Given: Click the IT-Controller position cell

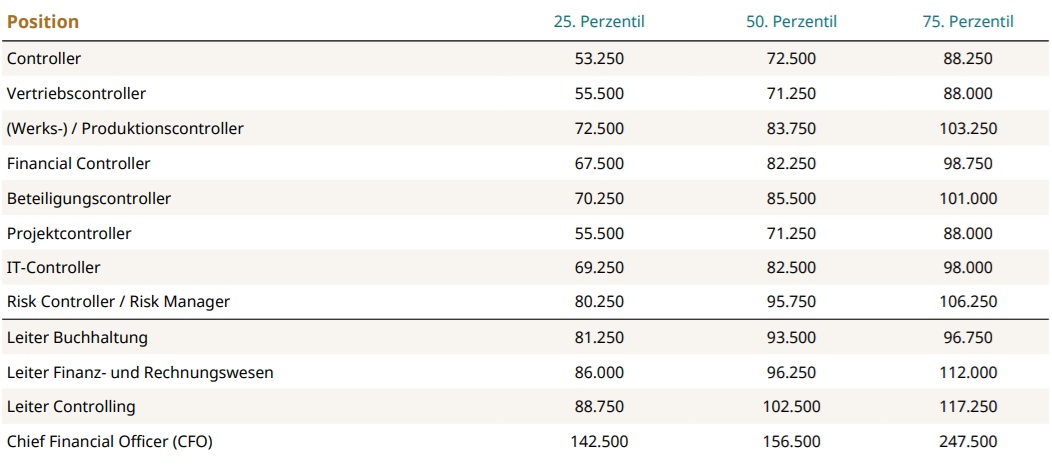Looking at the screenshot, I should pyautogui.click(x=54, y=268).
